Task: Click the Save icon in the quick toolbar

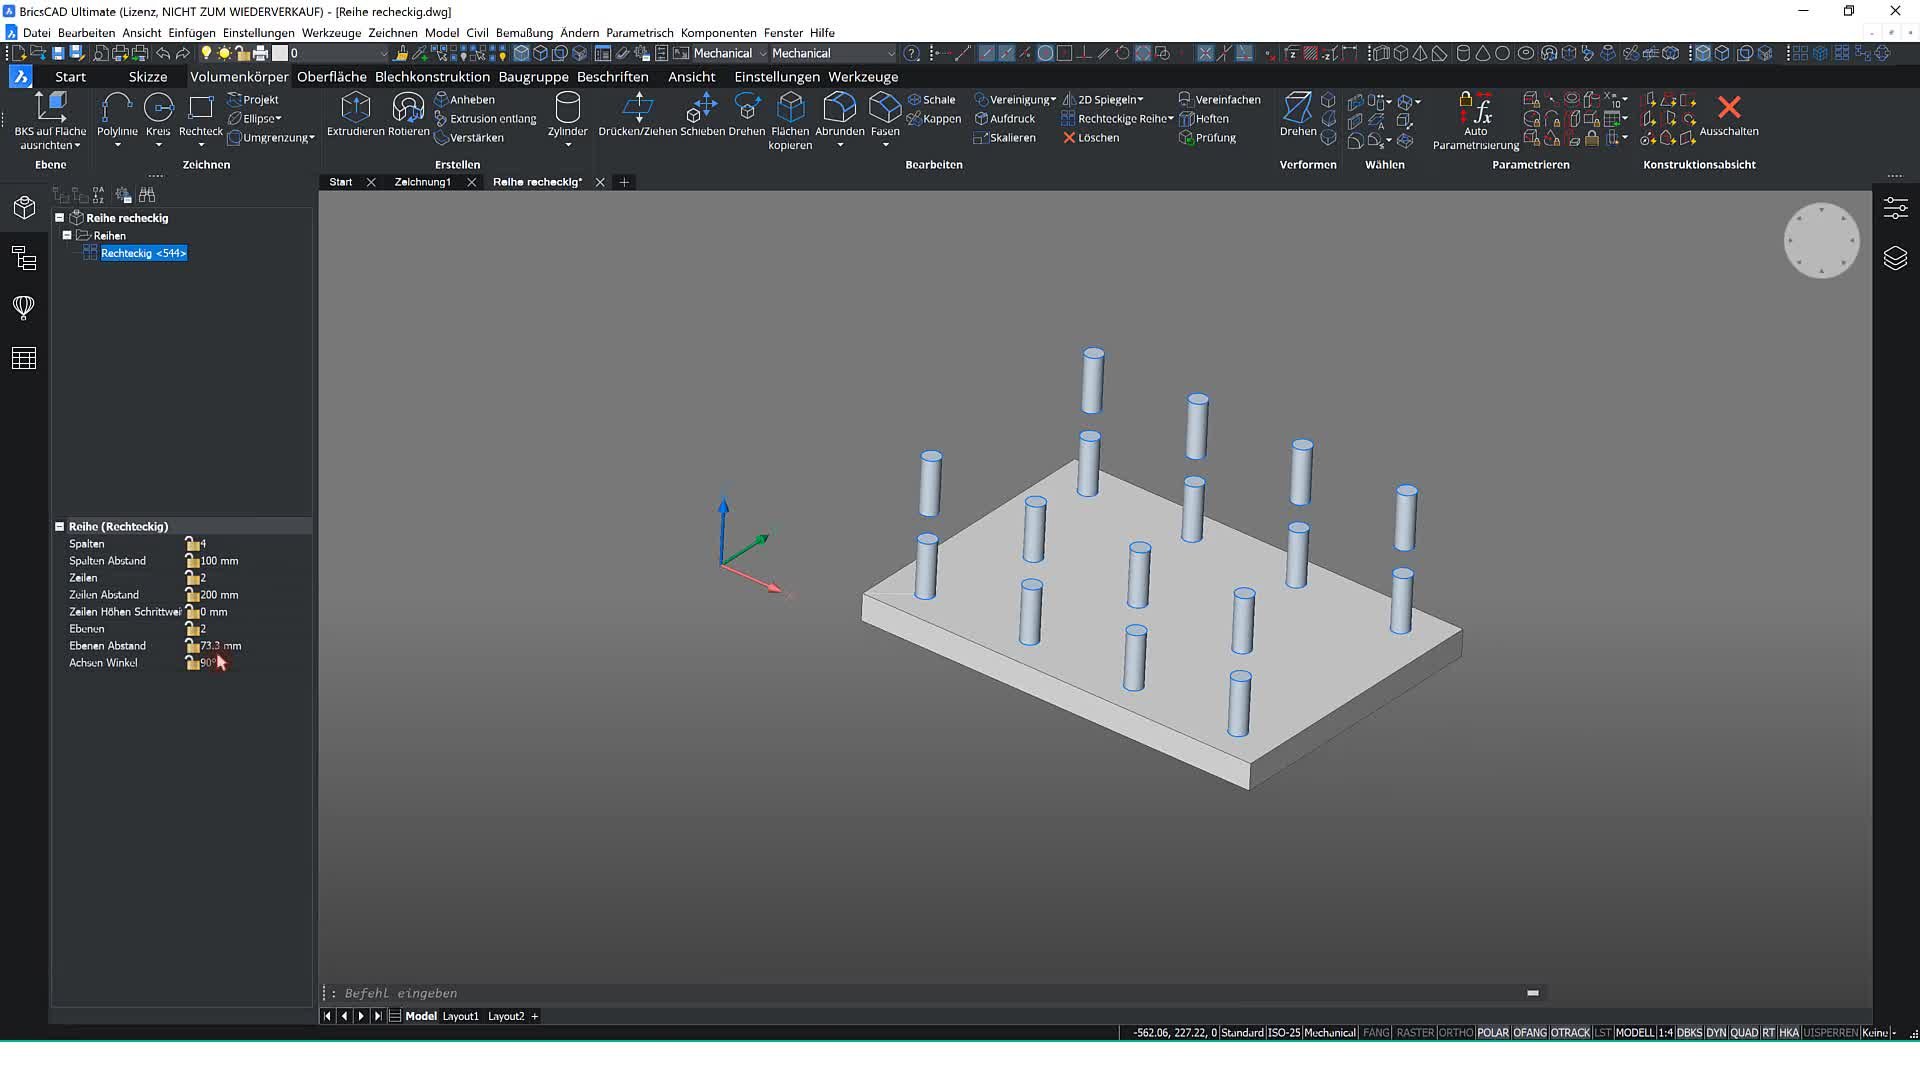Action: tap(58, 53)
